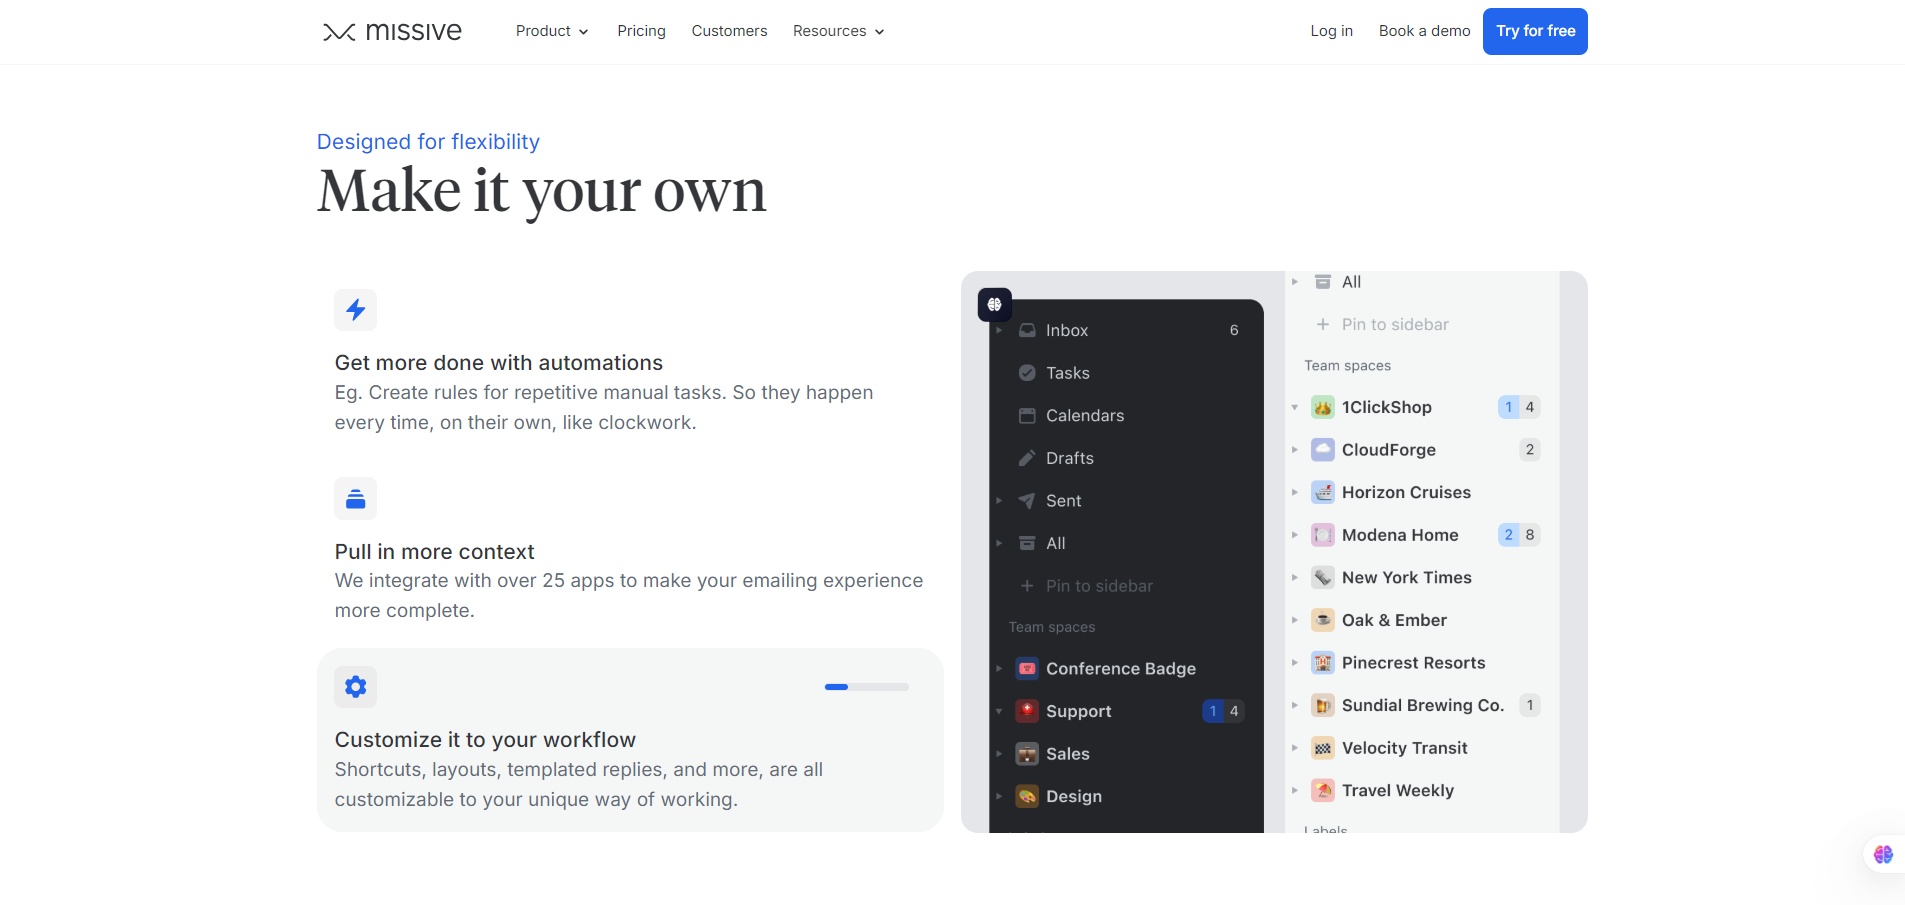
Task: Open the Resources dropdown menu
Action: coord(838,31)
